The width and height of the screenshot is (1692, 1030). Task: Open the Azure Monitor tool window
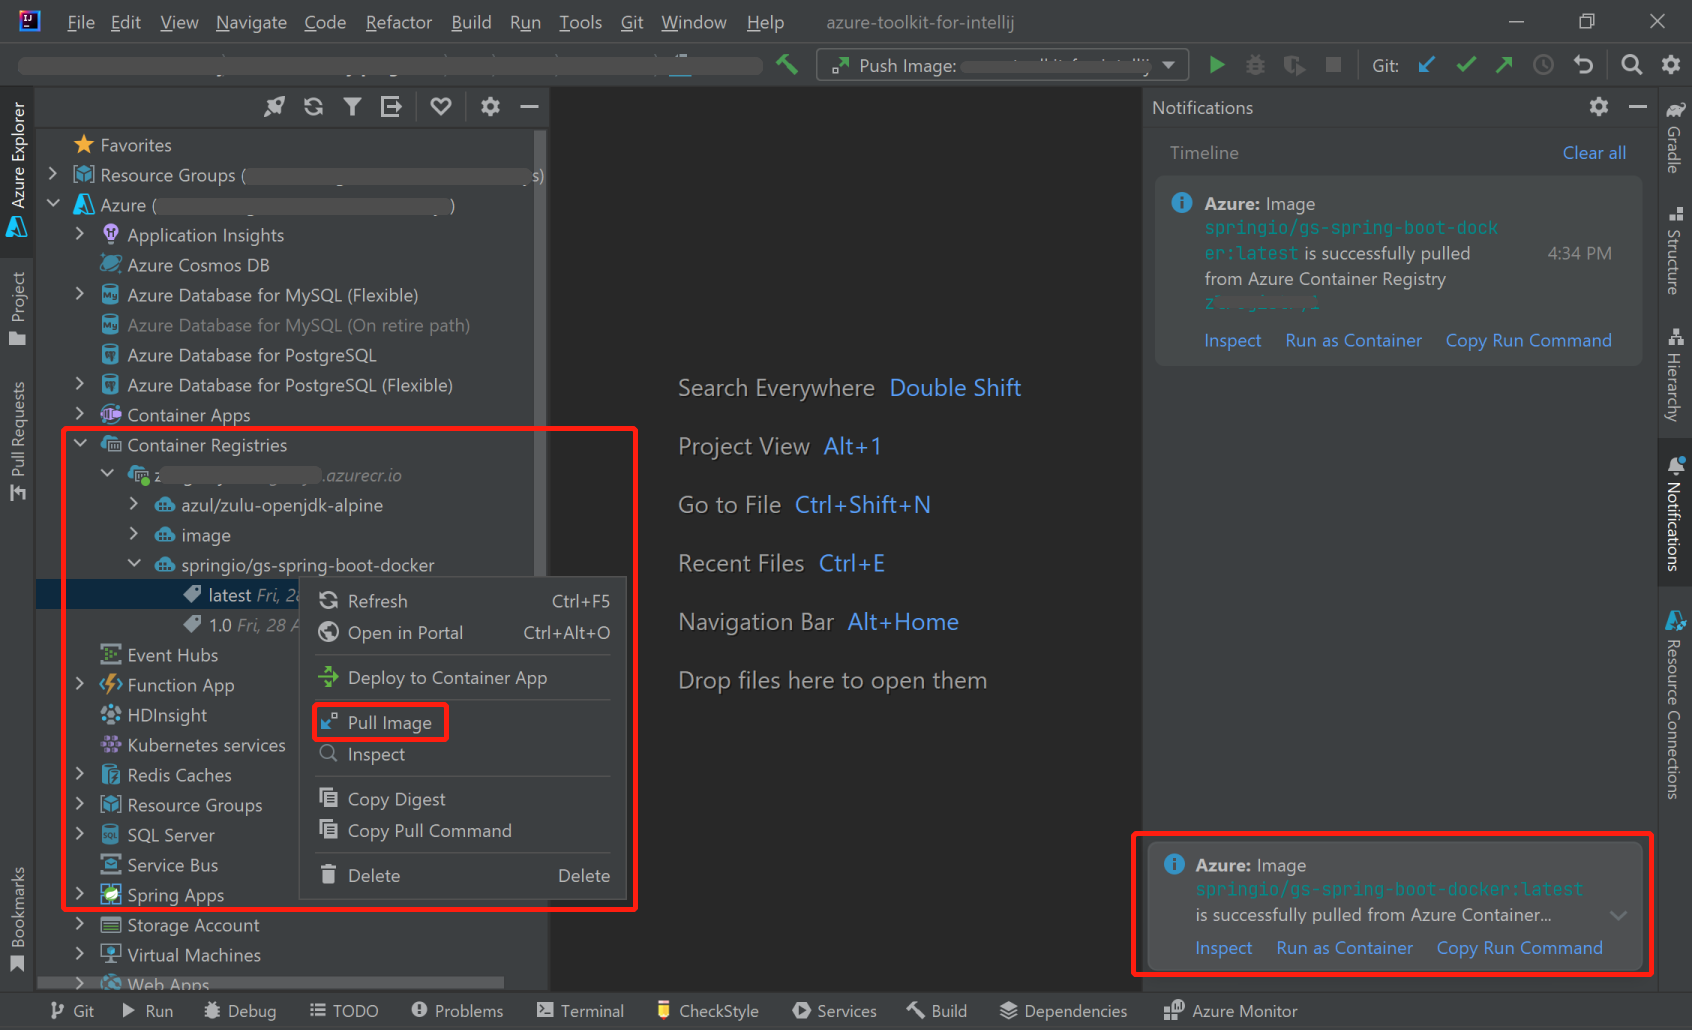coord(1231,1011)
